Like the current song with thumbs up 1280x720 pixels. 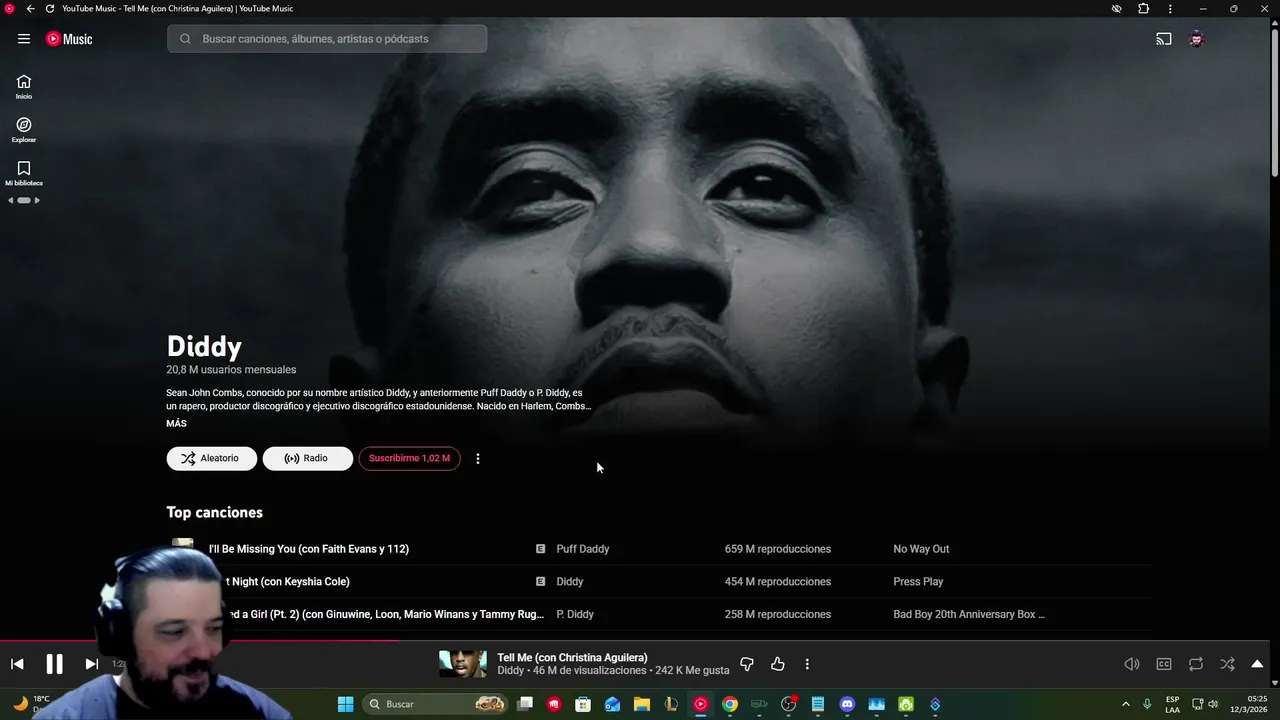[778, 664]
